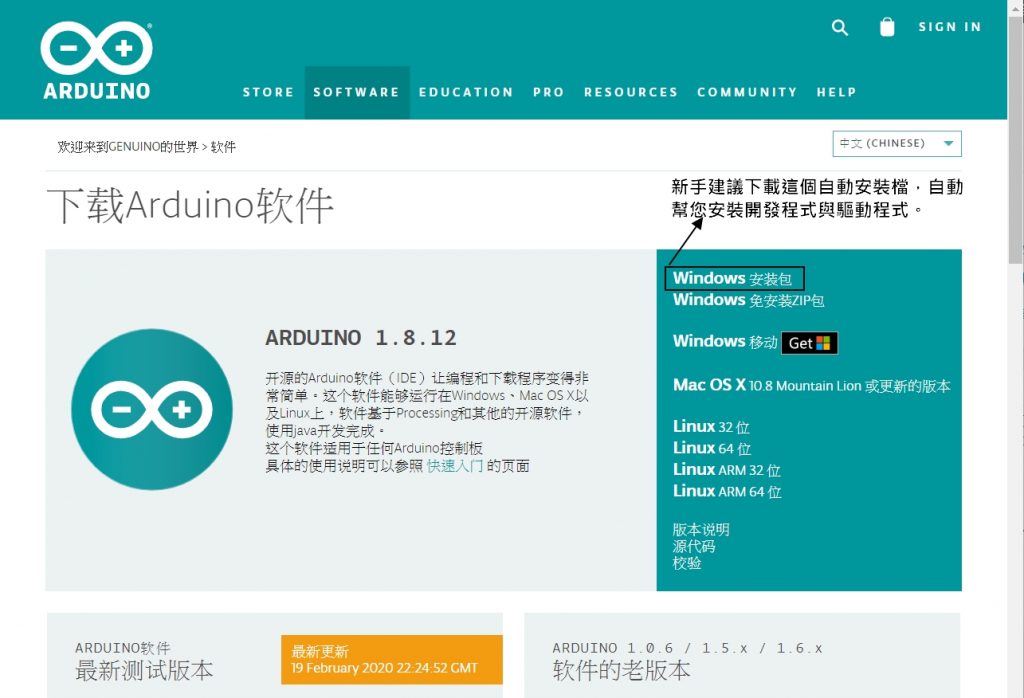Download Mac OS X version
The image size is (1024, 698).
point(811,386)
